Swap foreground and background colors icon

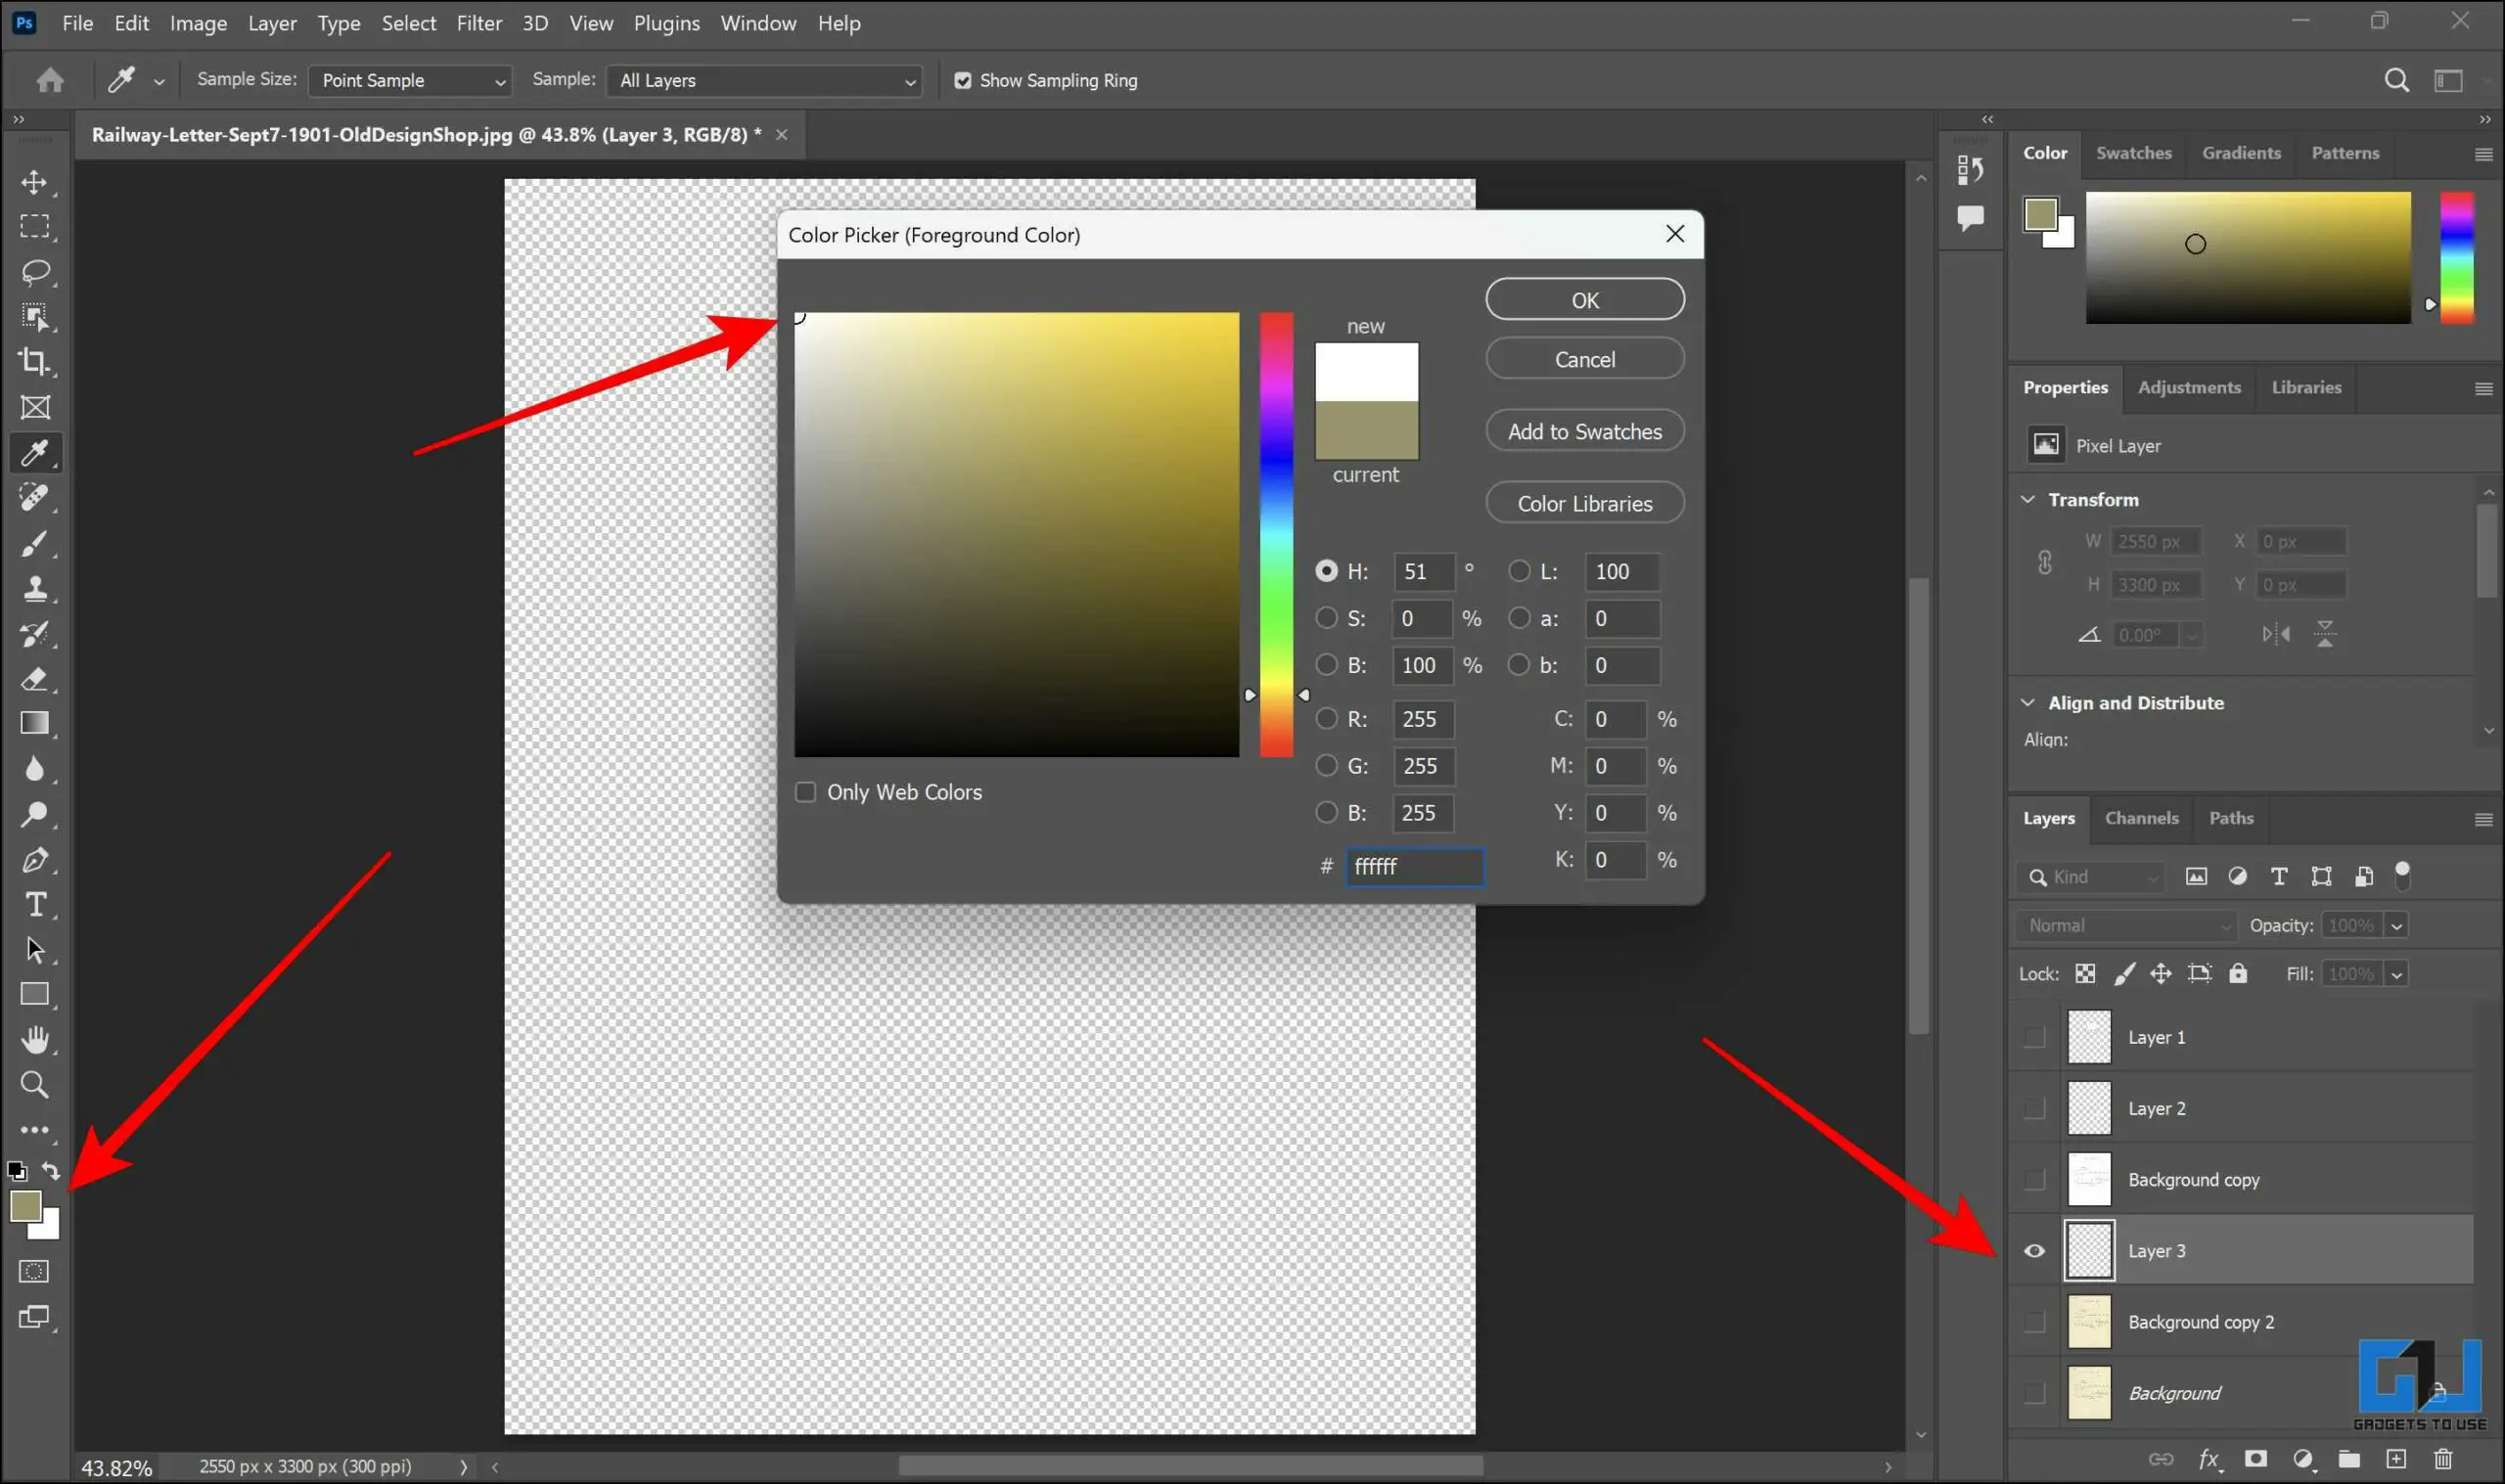[51, 1170]
